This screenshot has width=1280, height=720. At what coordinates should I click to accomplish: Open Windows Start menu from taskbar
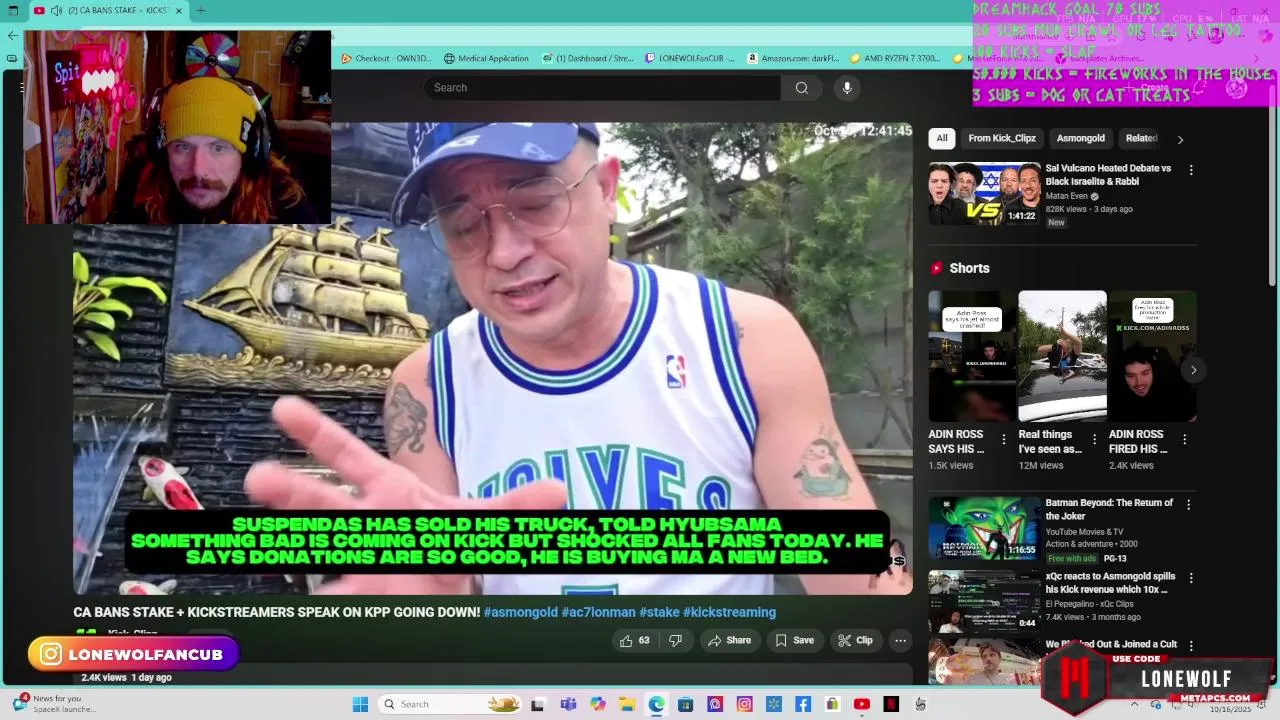(x=360, y=704)
